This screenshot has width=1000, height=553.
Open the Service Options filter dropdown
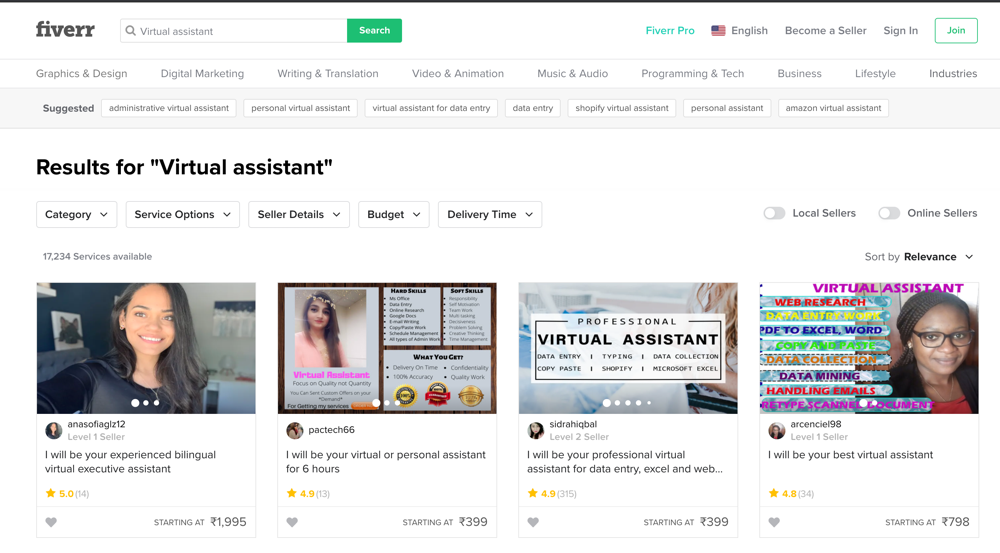click(182, 214)
